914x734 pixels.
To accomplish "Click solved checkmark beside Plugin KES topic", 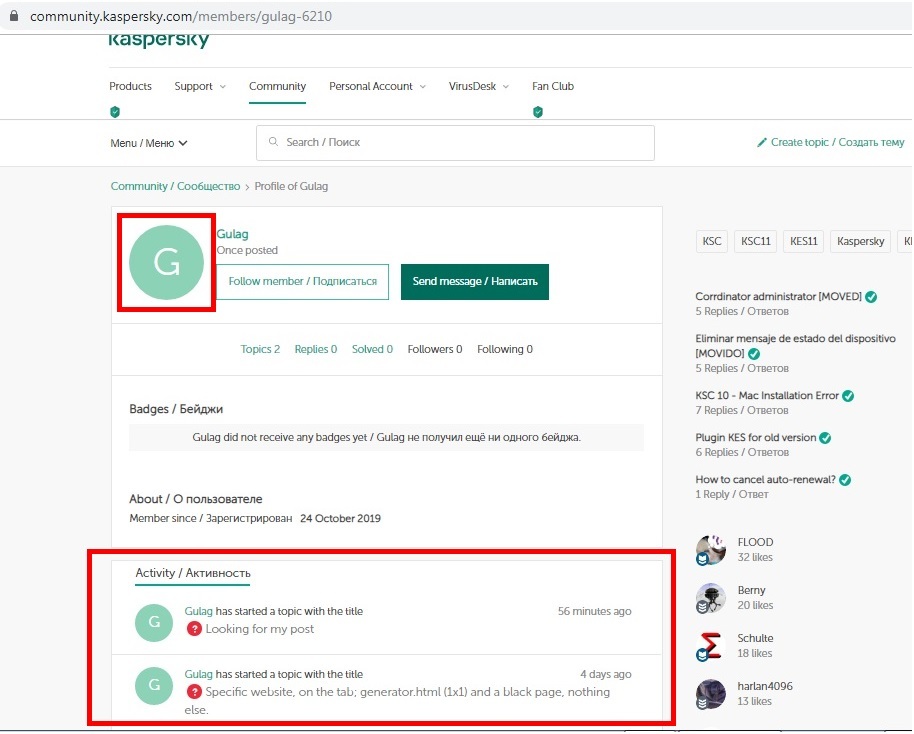I will pos(825,438).
